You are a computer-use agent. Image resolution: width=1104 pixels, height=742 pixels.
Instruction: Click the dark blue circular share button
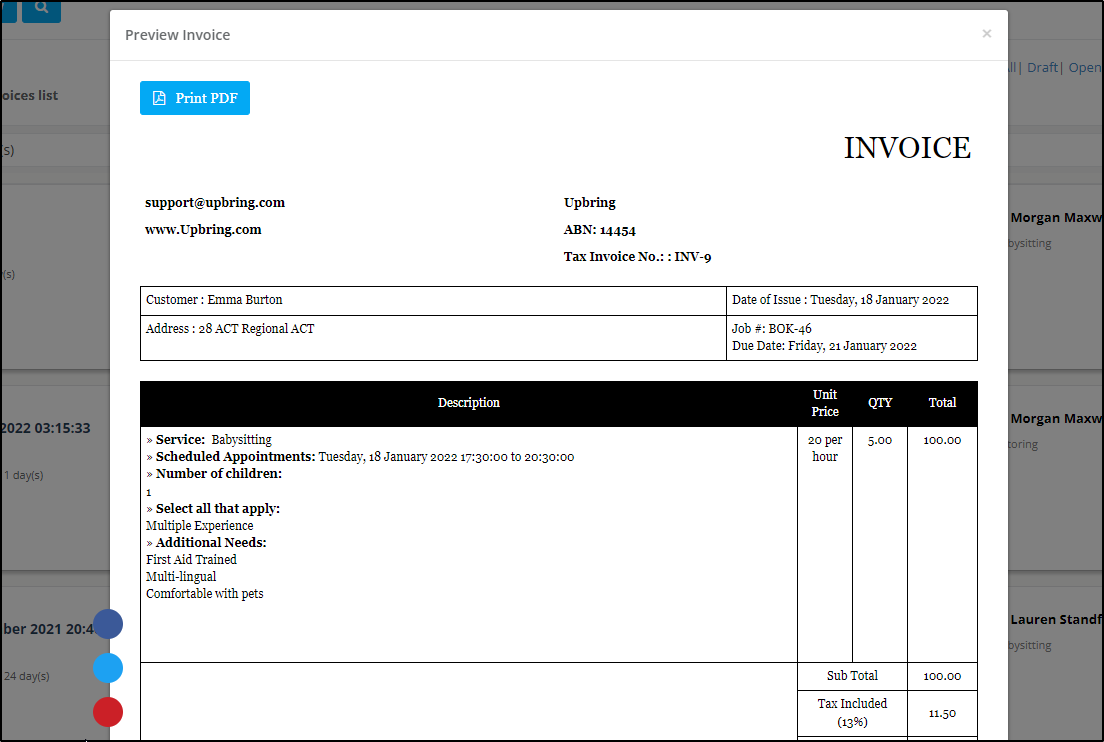[x=108, y=624]
